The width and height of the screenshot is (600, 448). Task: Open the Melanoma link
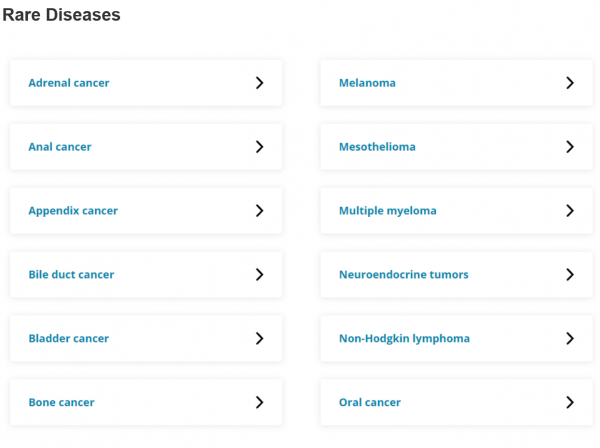(367, 83)
